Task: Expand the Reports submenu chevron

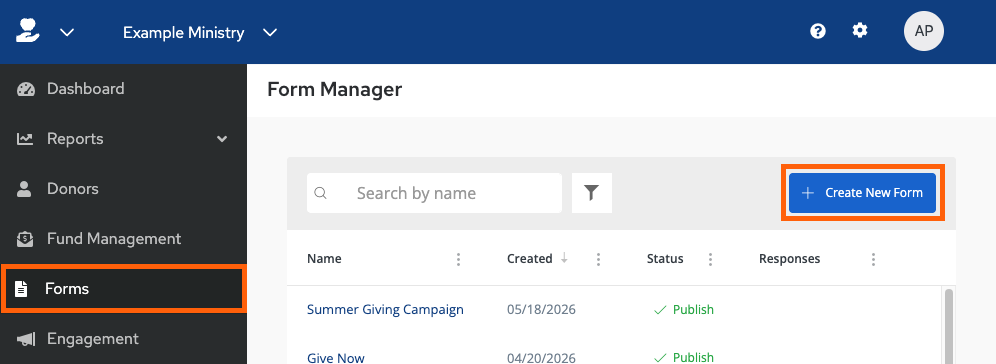Action: (x=222, y=138)
